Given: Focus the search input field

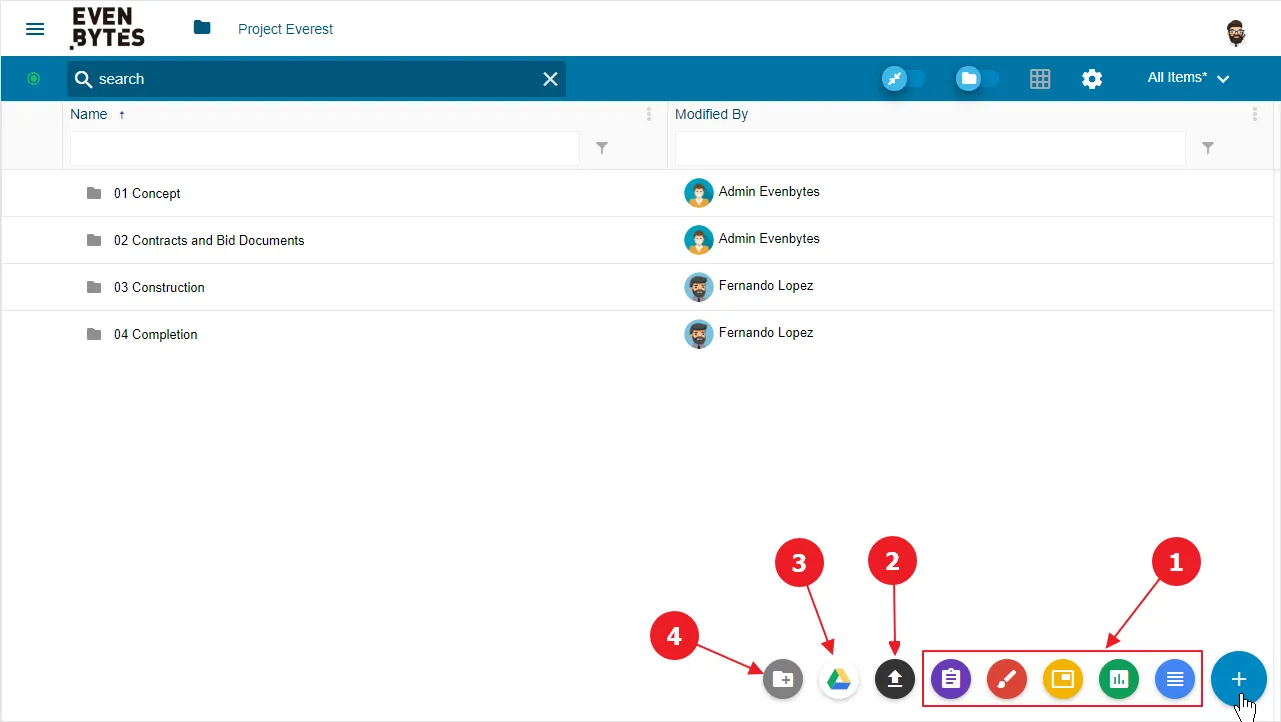Looking at the screenshot, I should point(316,79).
